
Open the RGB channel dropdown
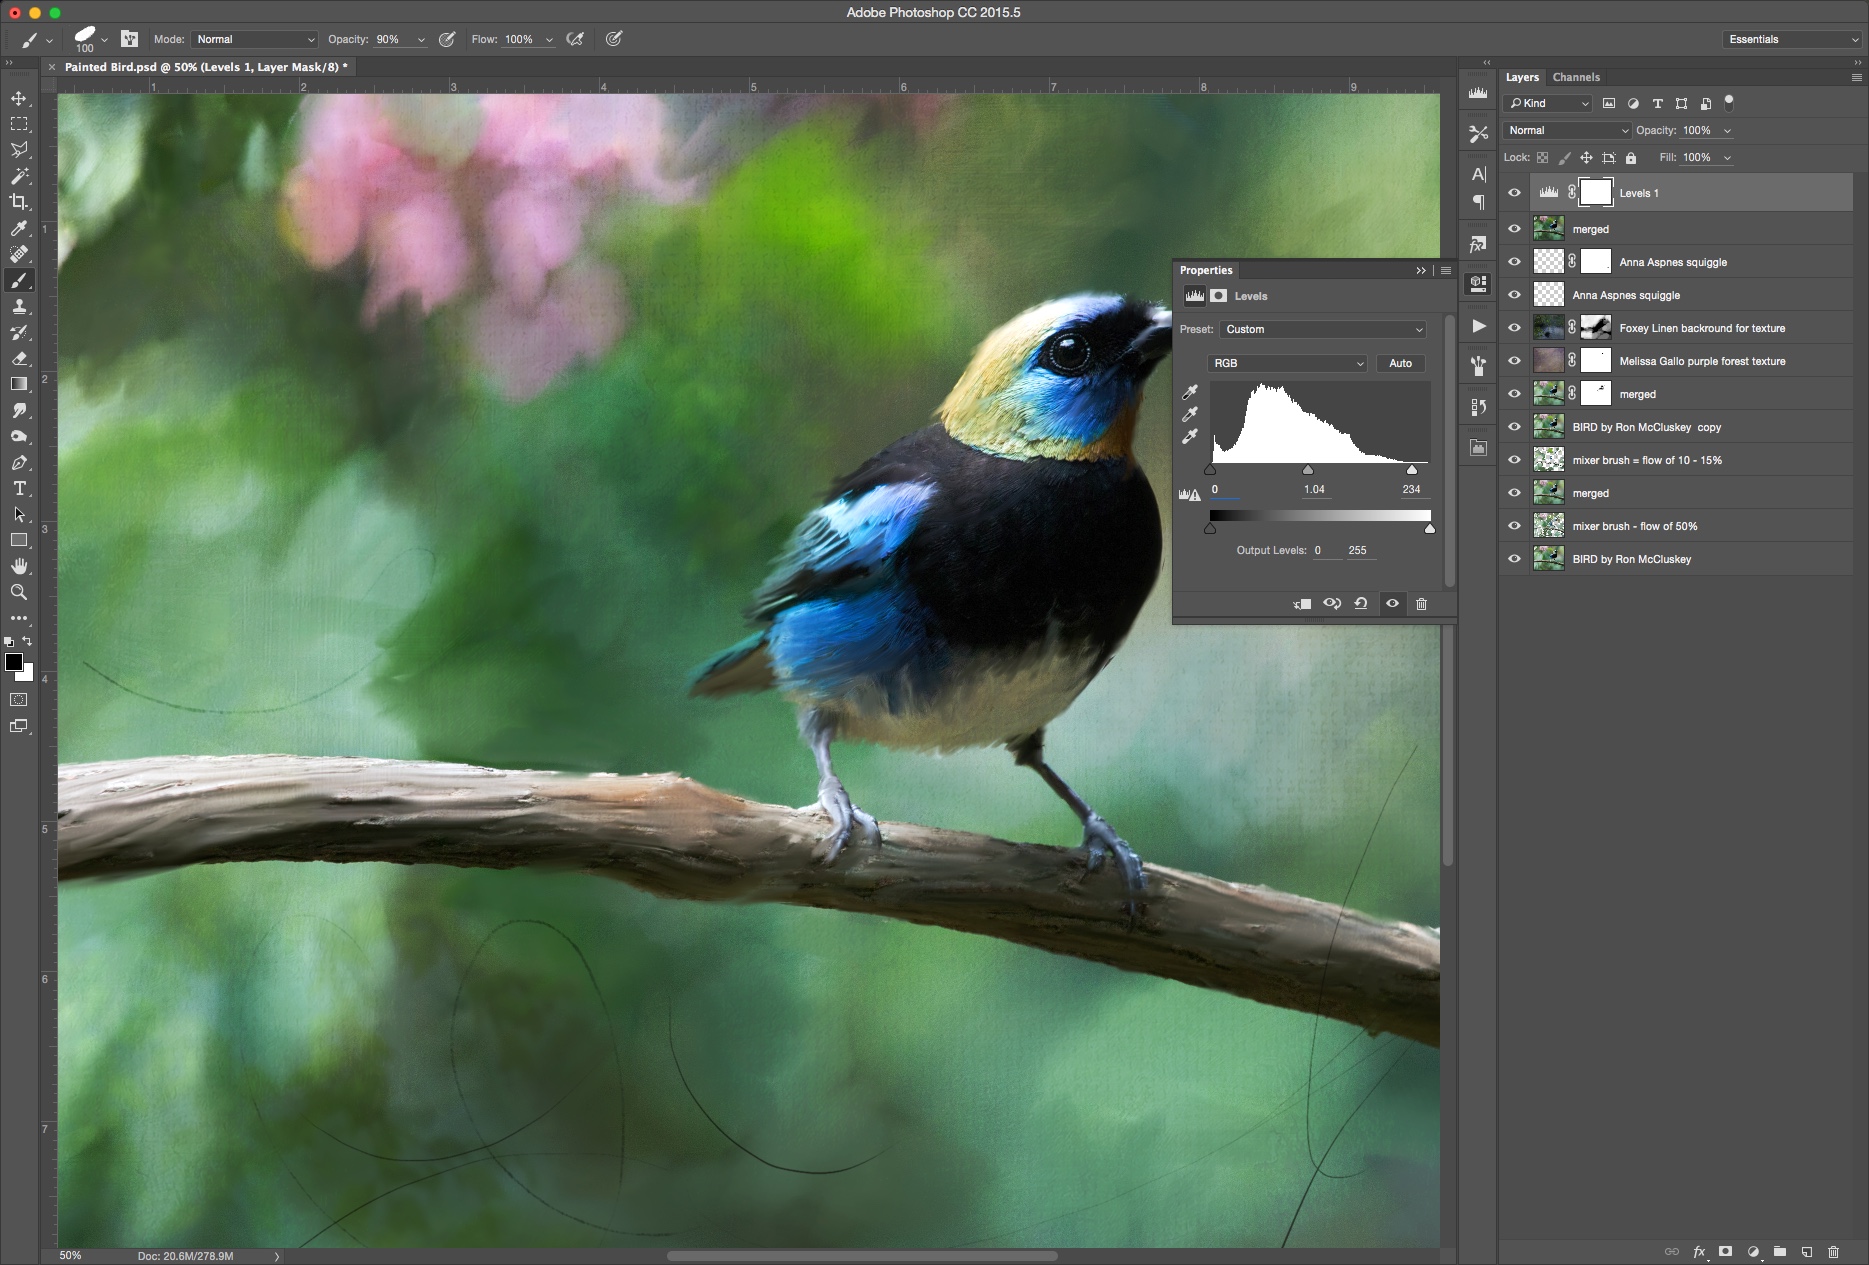tap(1286, 363)
